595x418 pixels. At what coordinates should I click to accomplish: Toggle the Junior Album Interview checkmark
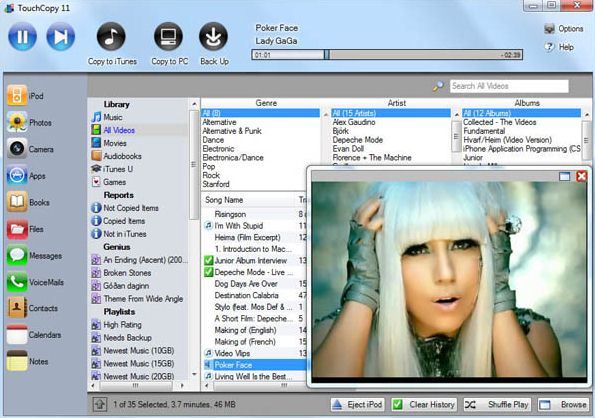(x=208, y=261)
